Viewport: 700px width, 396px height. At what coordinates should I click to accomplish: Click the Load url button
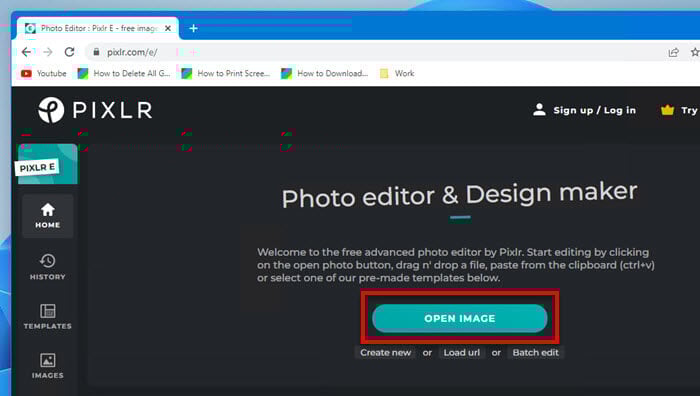462,353
